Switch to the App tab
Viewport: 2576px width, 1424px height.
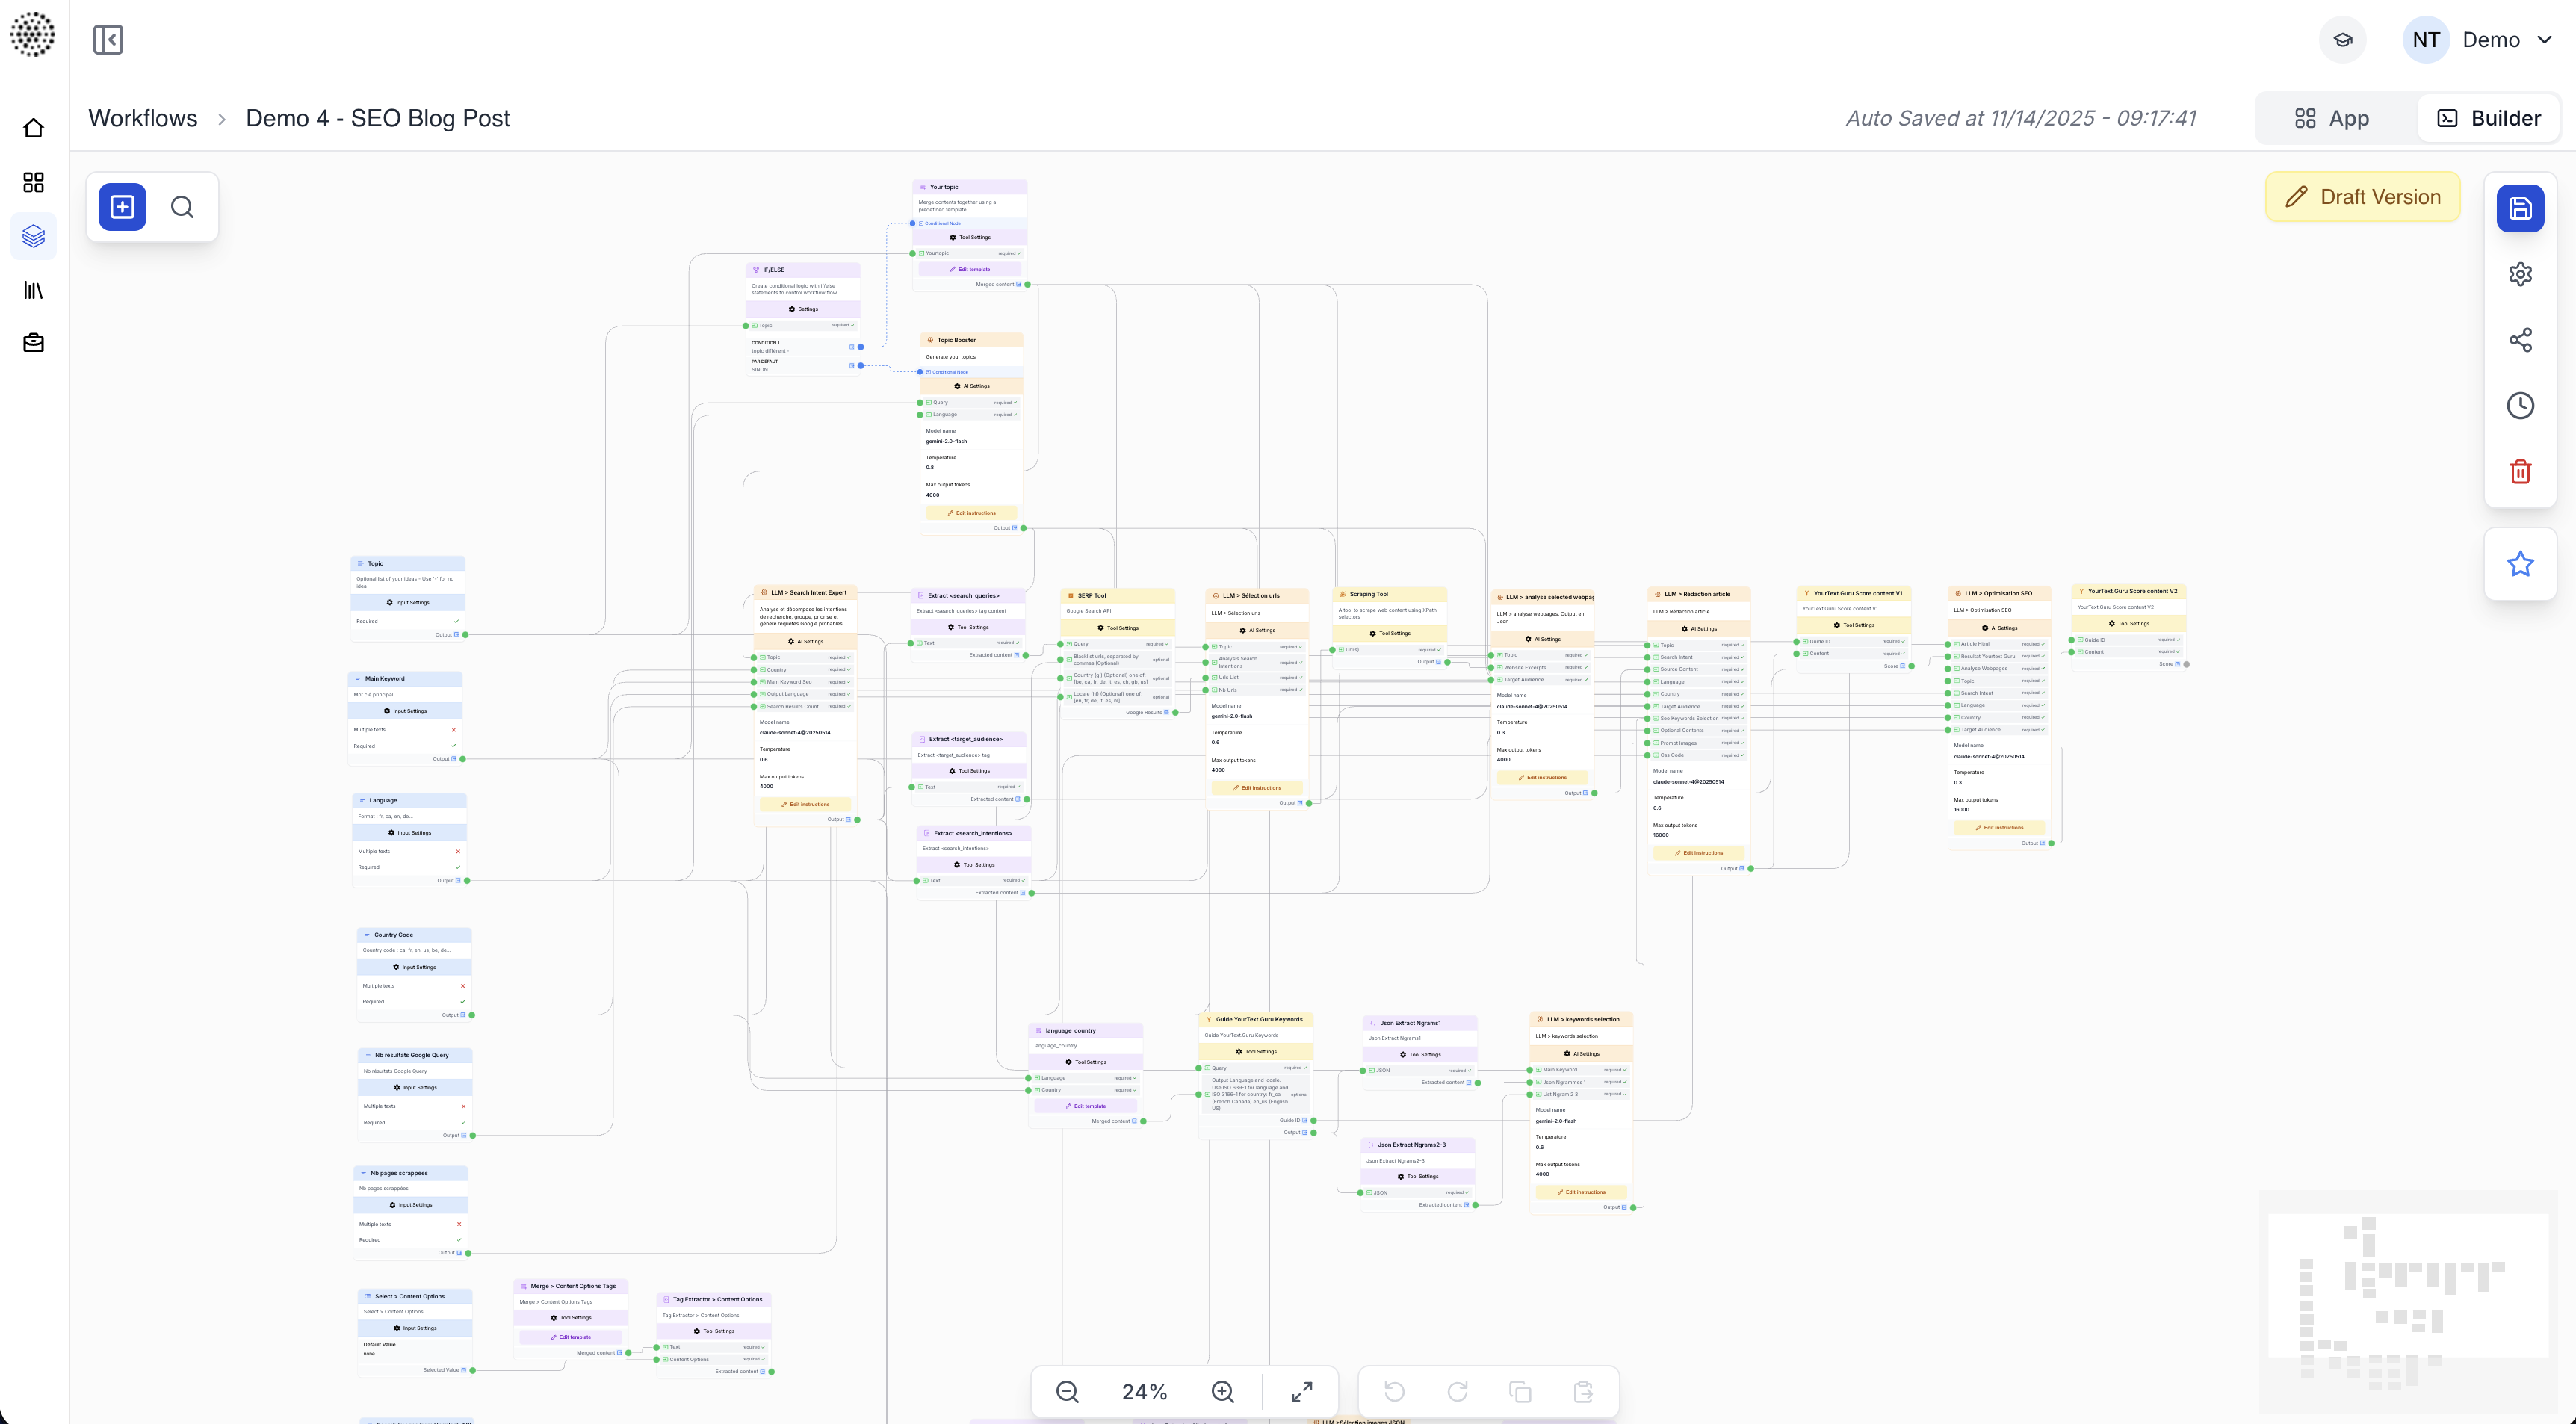coord(2332,118)
